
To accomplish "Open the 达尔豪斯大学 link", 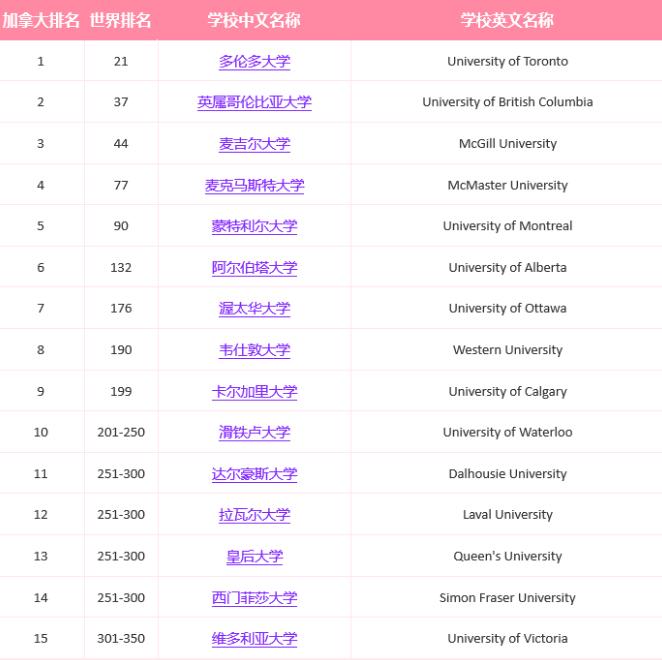I will coord(254,474).
